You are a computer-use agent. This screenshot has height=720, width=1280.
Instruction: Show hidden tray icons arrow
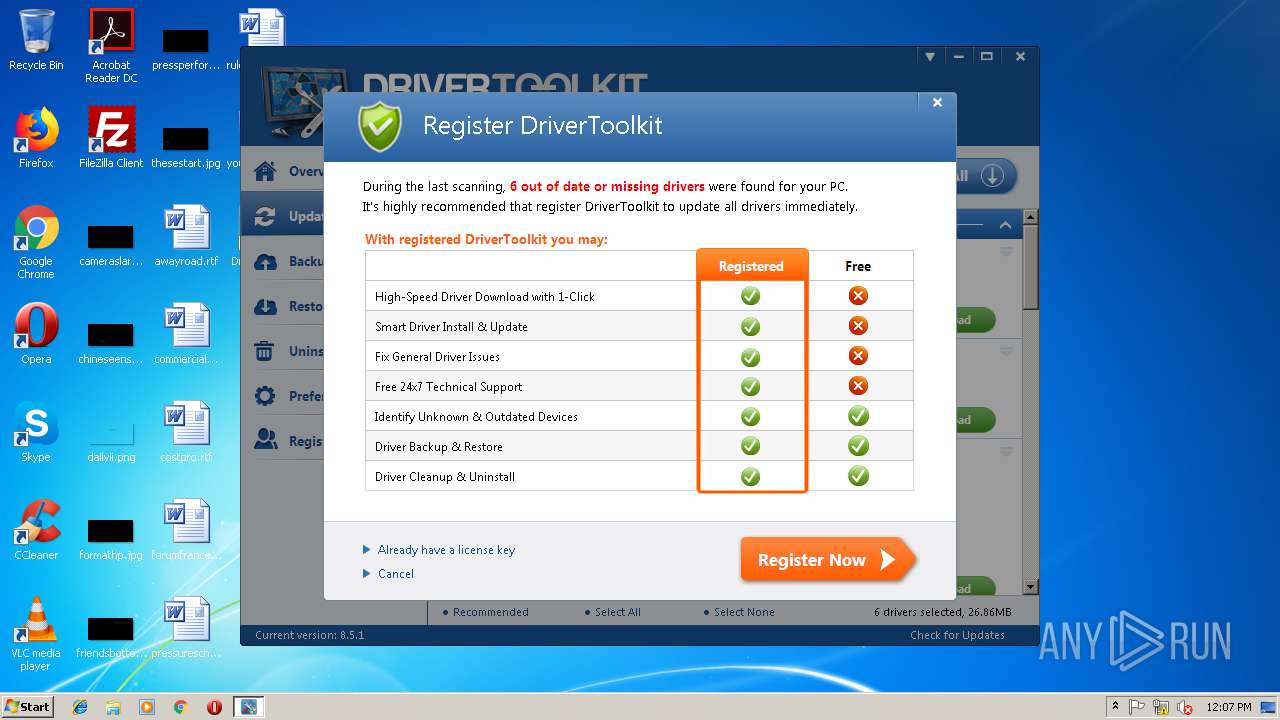coord(1115,707)
